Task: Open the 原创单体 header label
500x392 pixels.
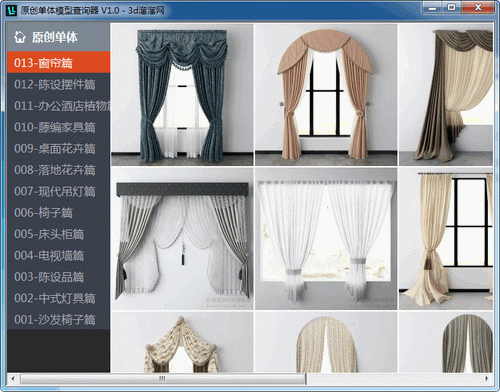Action: click(x=55, y=37)
